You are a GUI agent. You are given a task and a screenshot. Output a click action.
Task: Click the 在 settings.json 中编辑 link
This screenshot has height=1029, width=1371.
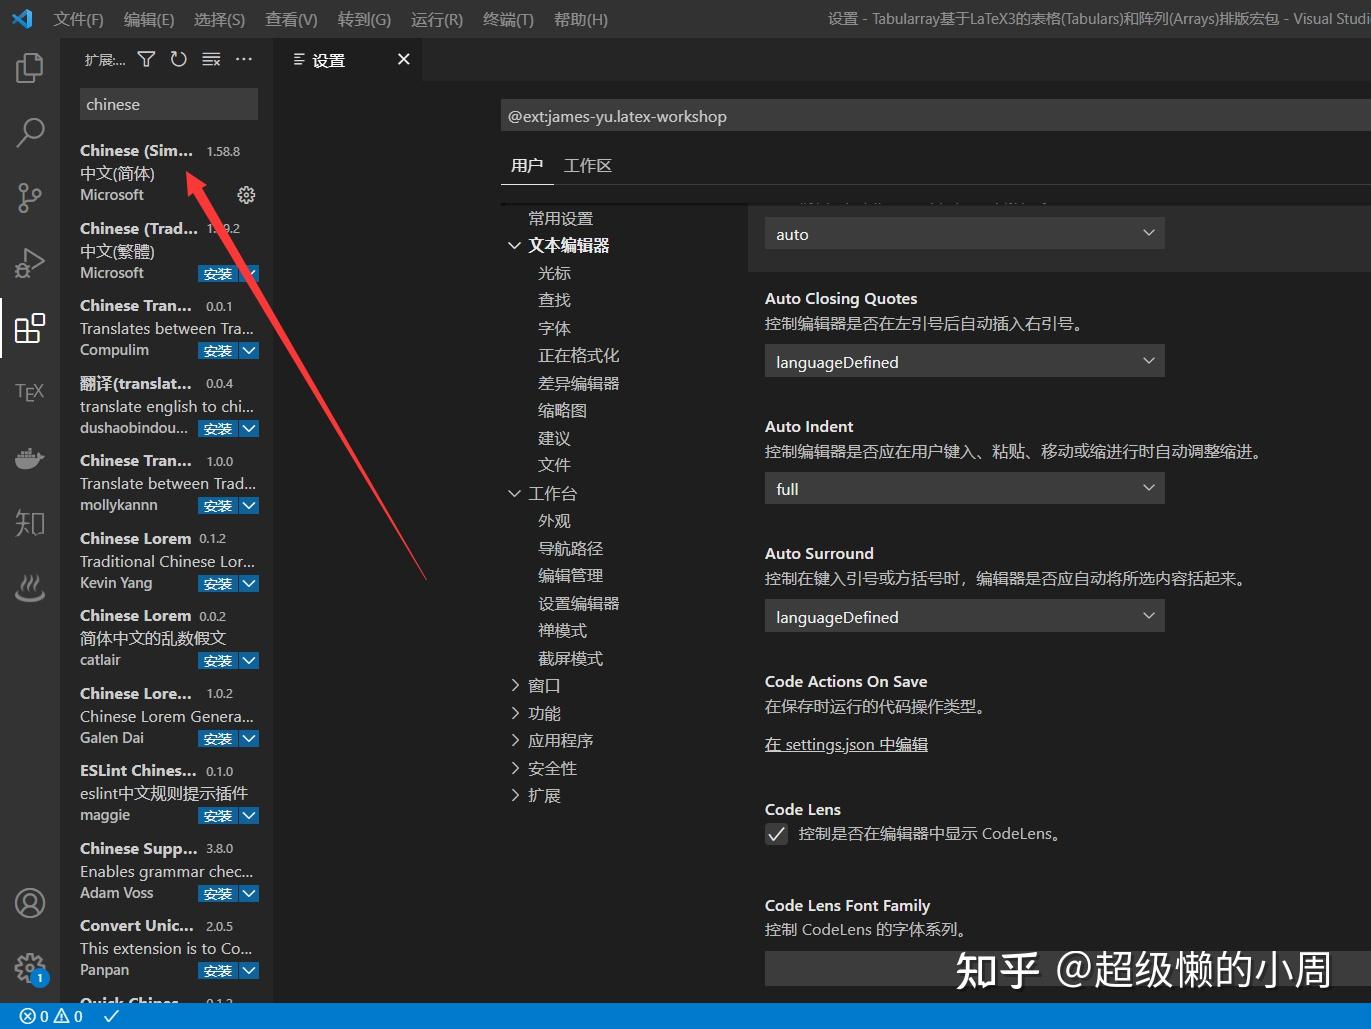(846, 744)
